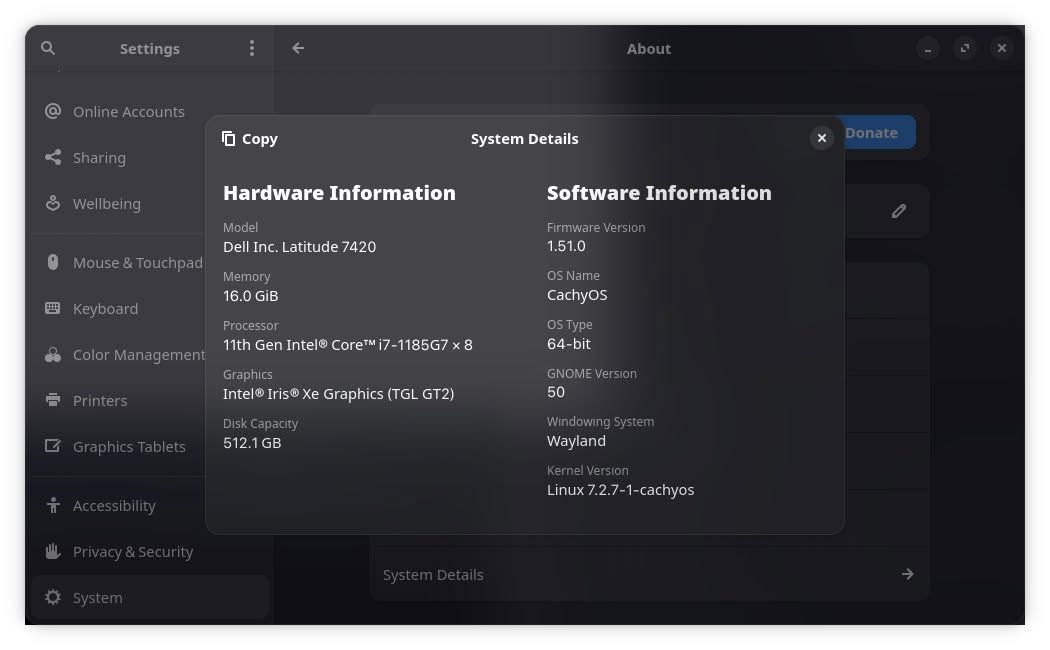Viewport: 1050px width, 650px height.
Task: Open the System Details row
Action: click(648, 574)
